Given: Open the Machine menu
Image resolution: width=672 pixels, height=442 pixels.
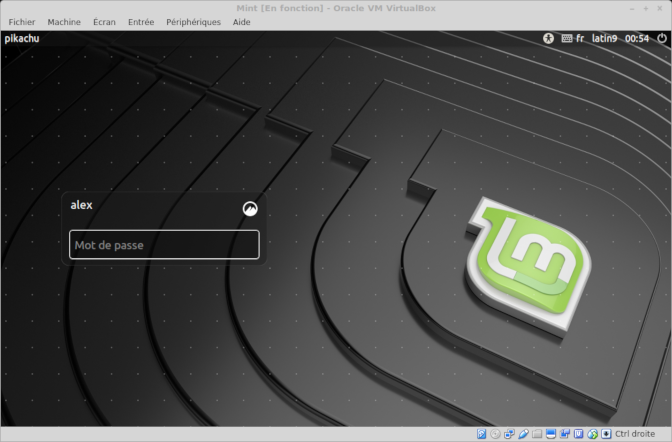Looking at the screenshot, I should (64, 21).
